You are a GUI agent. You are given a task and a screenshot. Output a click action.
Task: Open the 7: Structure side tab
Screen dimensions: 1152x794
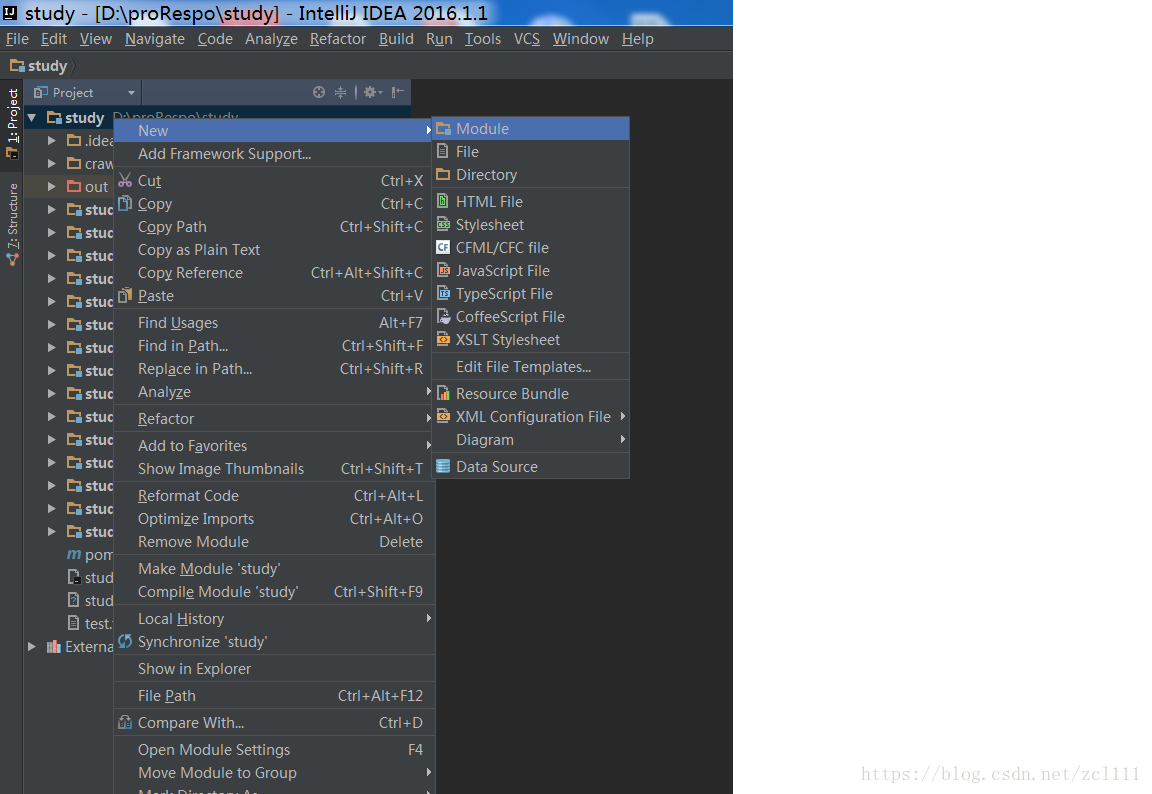tap(12, 224)
